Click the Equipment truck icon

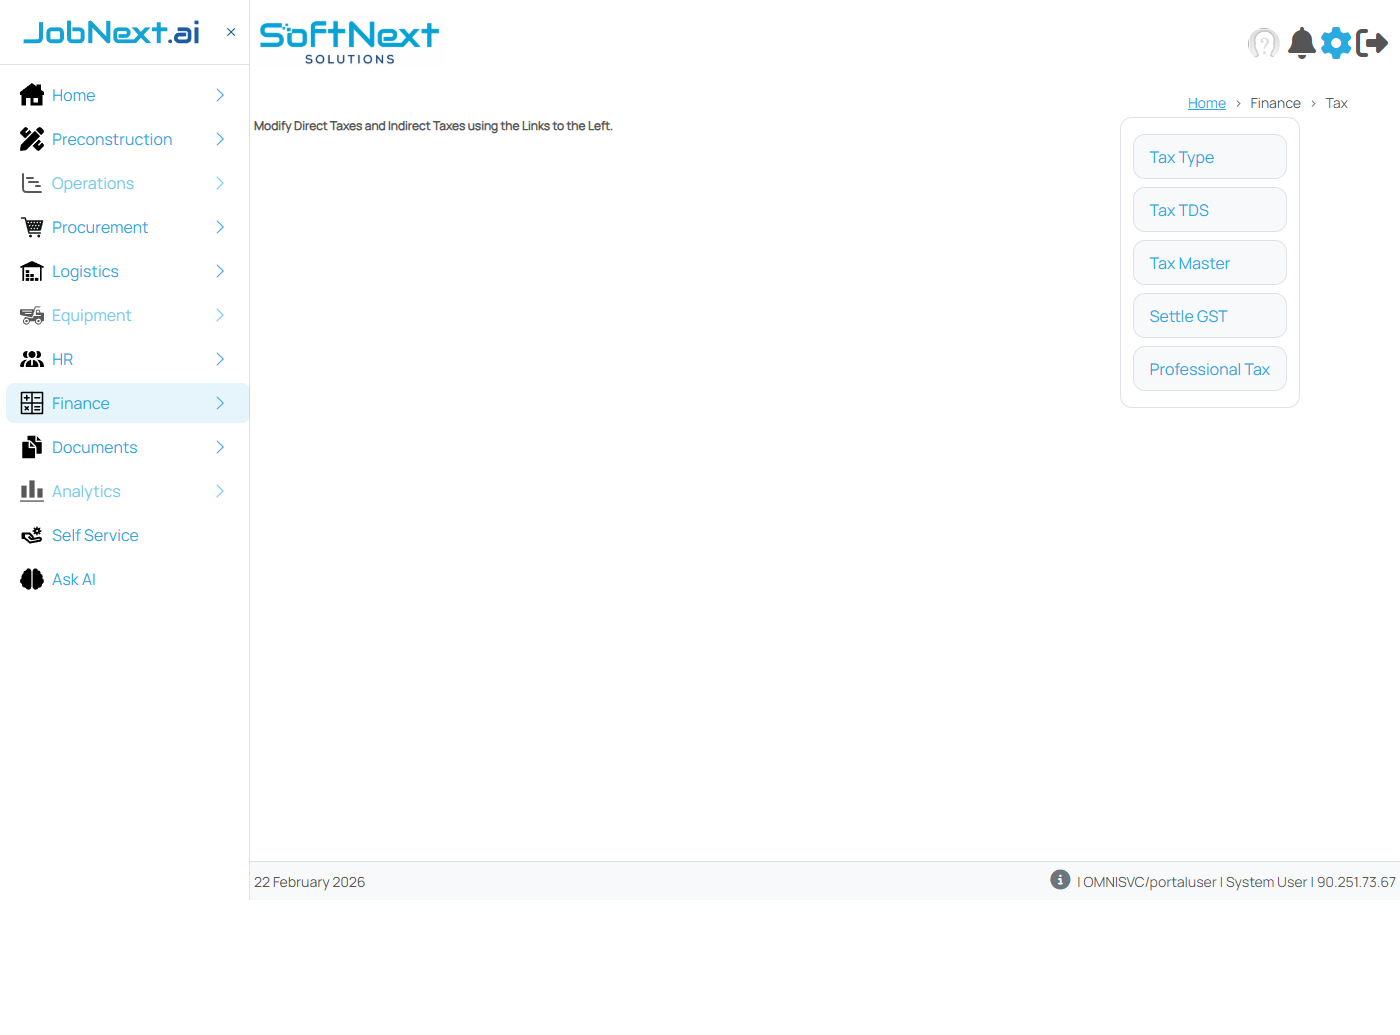point(32,315)
